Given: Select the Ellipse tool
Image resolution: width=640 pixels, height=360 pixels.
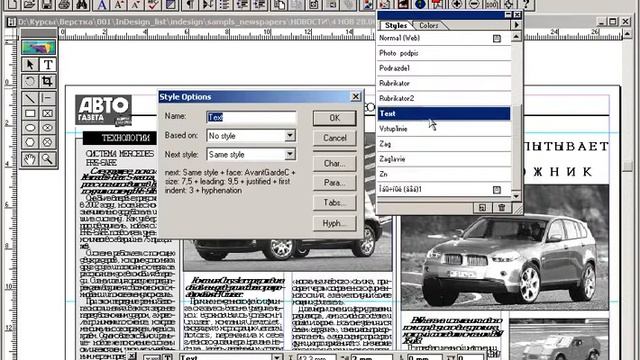Looking at the screenshot, I should [x=30, y=128].
